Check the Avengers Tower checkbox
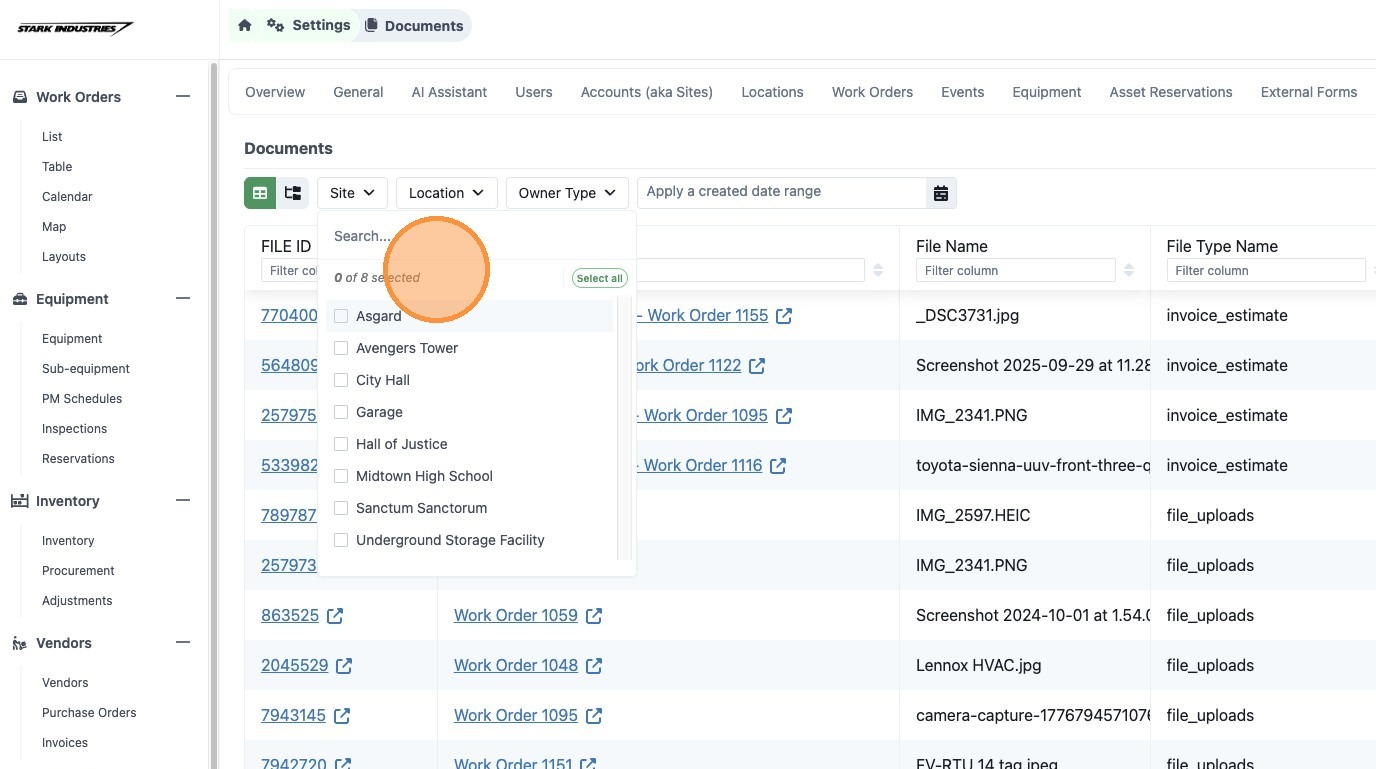The width and height of the screenshot is (1376, 769). (341, 348)
